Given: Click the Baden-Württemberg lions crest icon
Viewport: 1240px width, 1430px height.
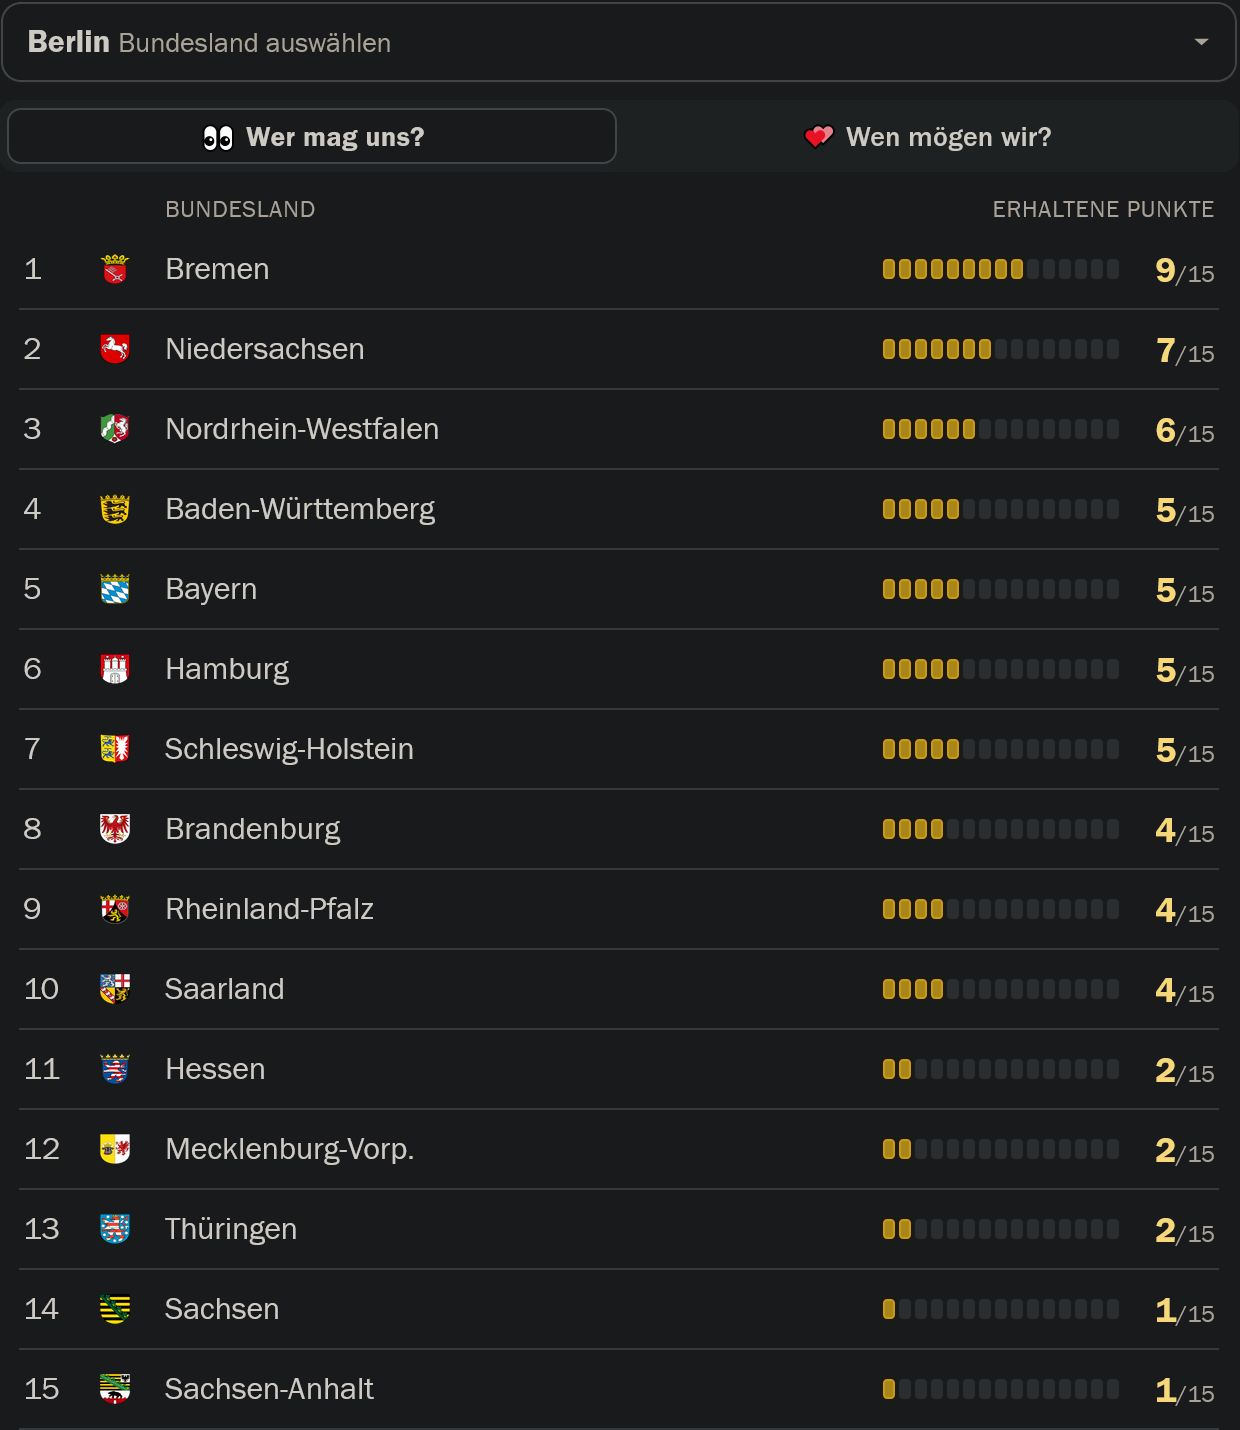Looking at the screenshot, I should point(115,509).
